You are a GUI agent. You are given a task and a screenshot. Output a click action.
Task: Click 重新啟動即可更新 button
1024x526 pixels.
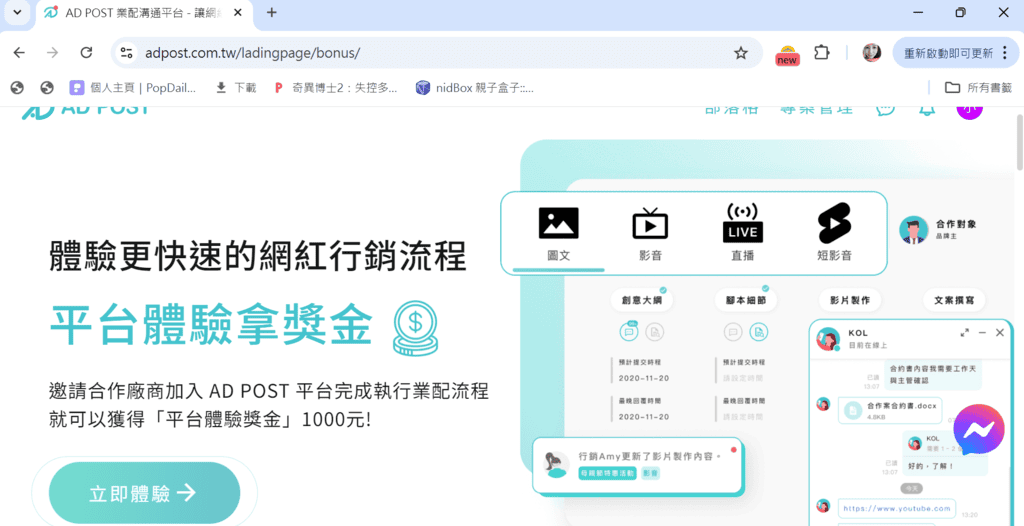pyautogui.click(x=948, y=53)
